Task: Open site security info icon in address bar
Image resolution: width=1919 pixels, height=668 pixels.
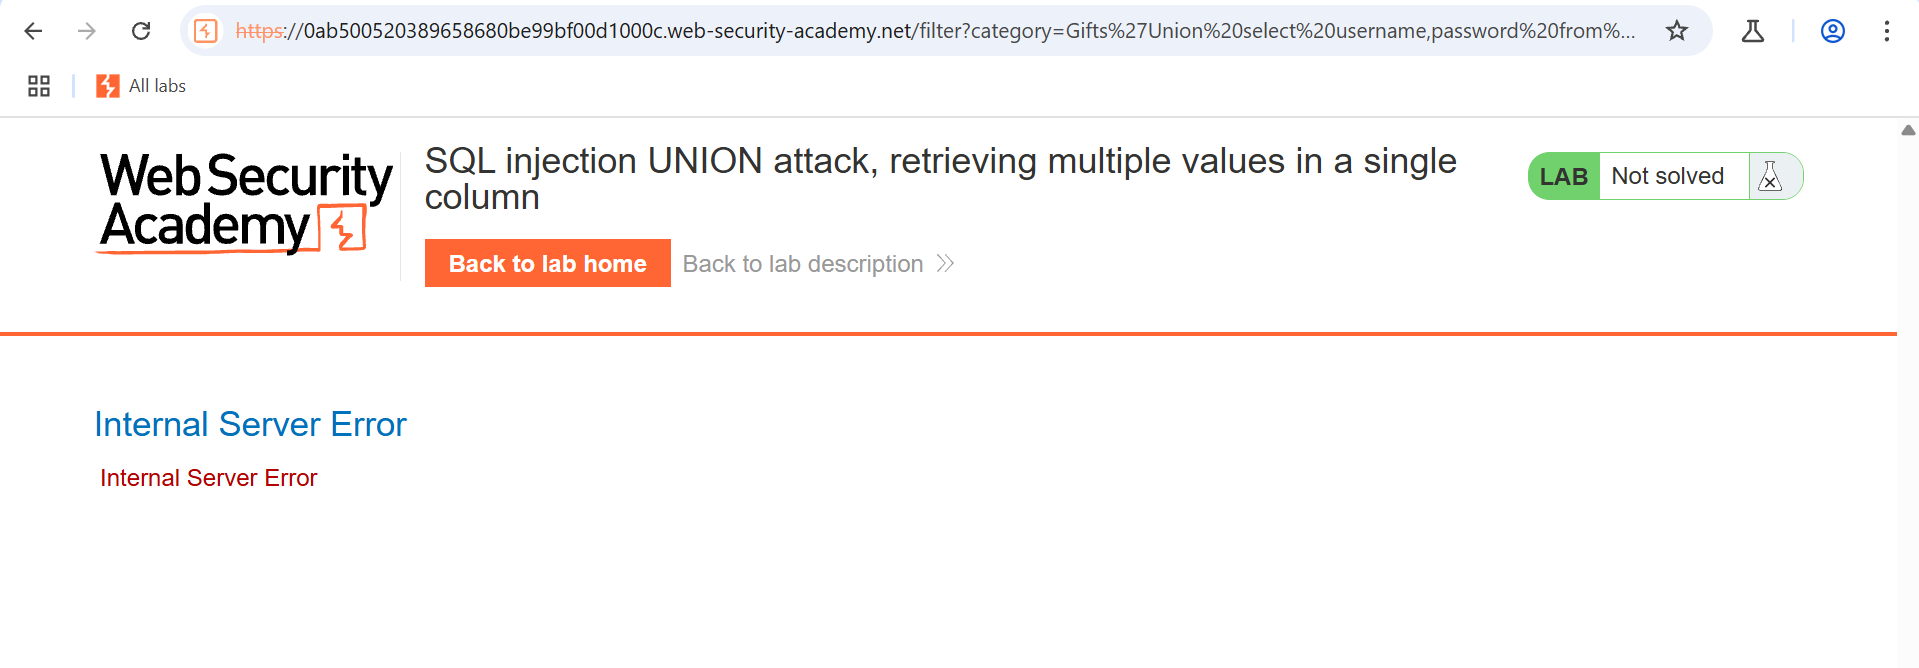Action: point(206,31)
